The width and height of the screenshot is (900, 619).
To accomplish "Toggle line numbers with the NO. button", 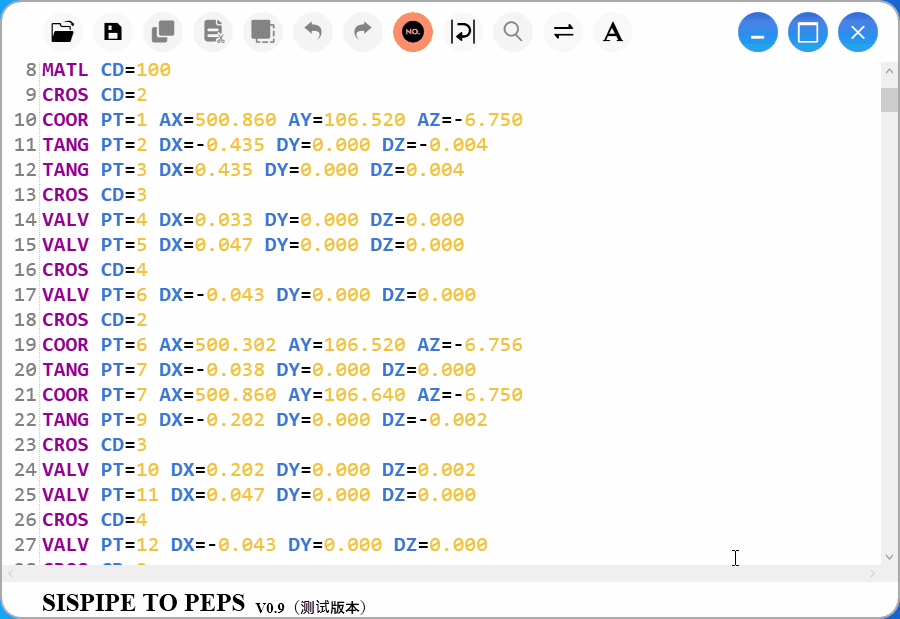I will tap(413, 32).
